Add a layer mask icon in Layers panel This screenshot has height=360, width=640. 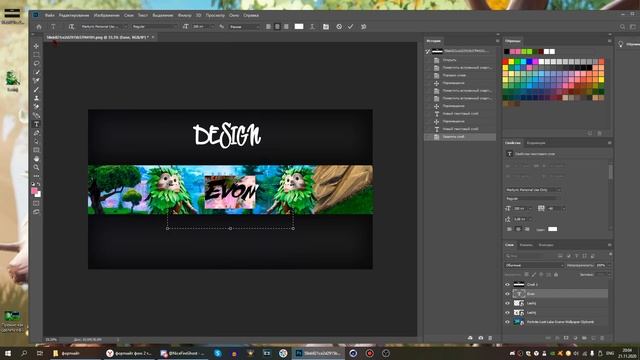tap(566, 338)
